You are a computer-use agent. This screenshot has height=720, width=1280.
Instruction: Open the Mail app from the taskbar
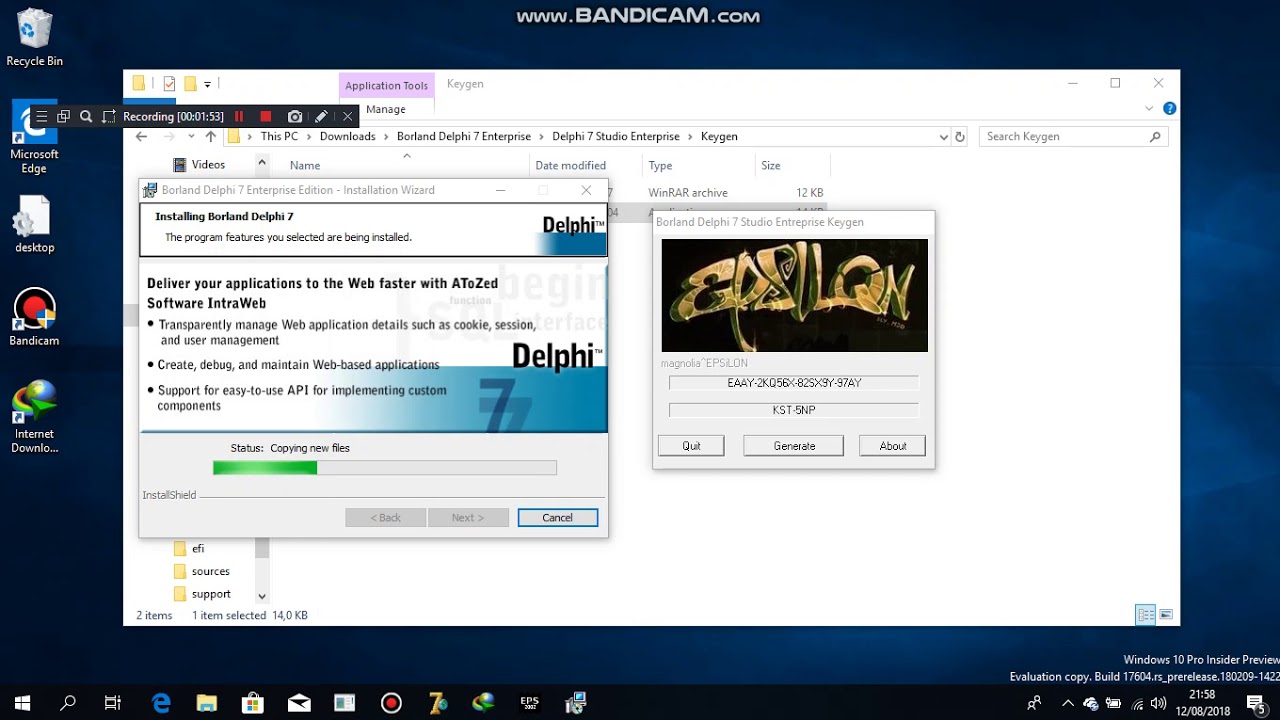299,703
